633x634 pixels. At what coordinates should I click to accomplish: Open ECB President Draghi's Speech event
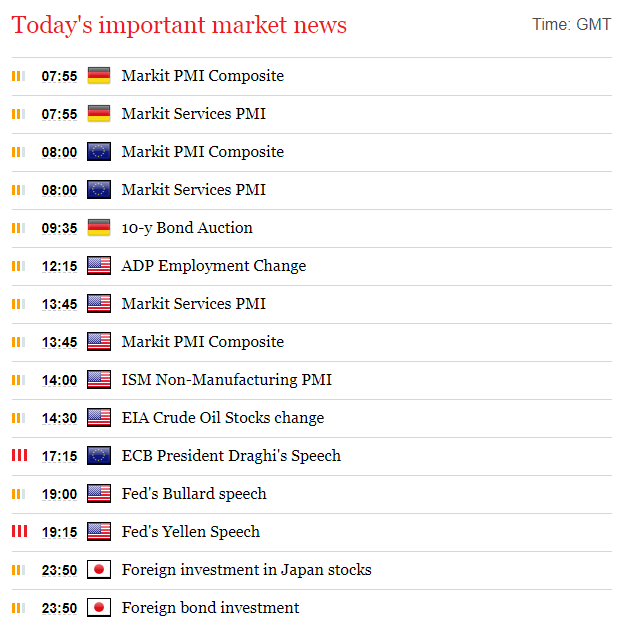[231, 456]
